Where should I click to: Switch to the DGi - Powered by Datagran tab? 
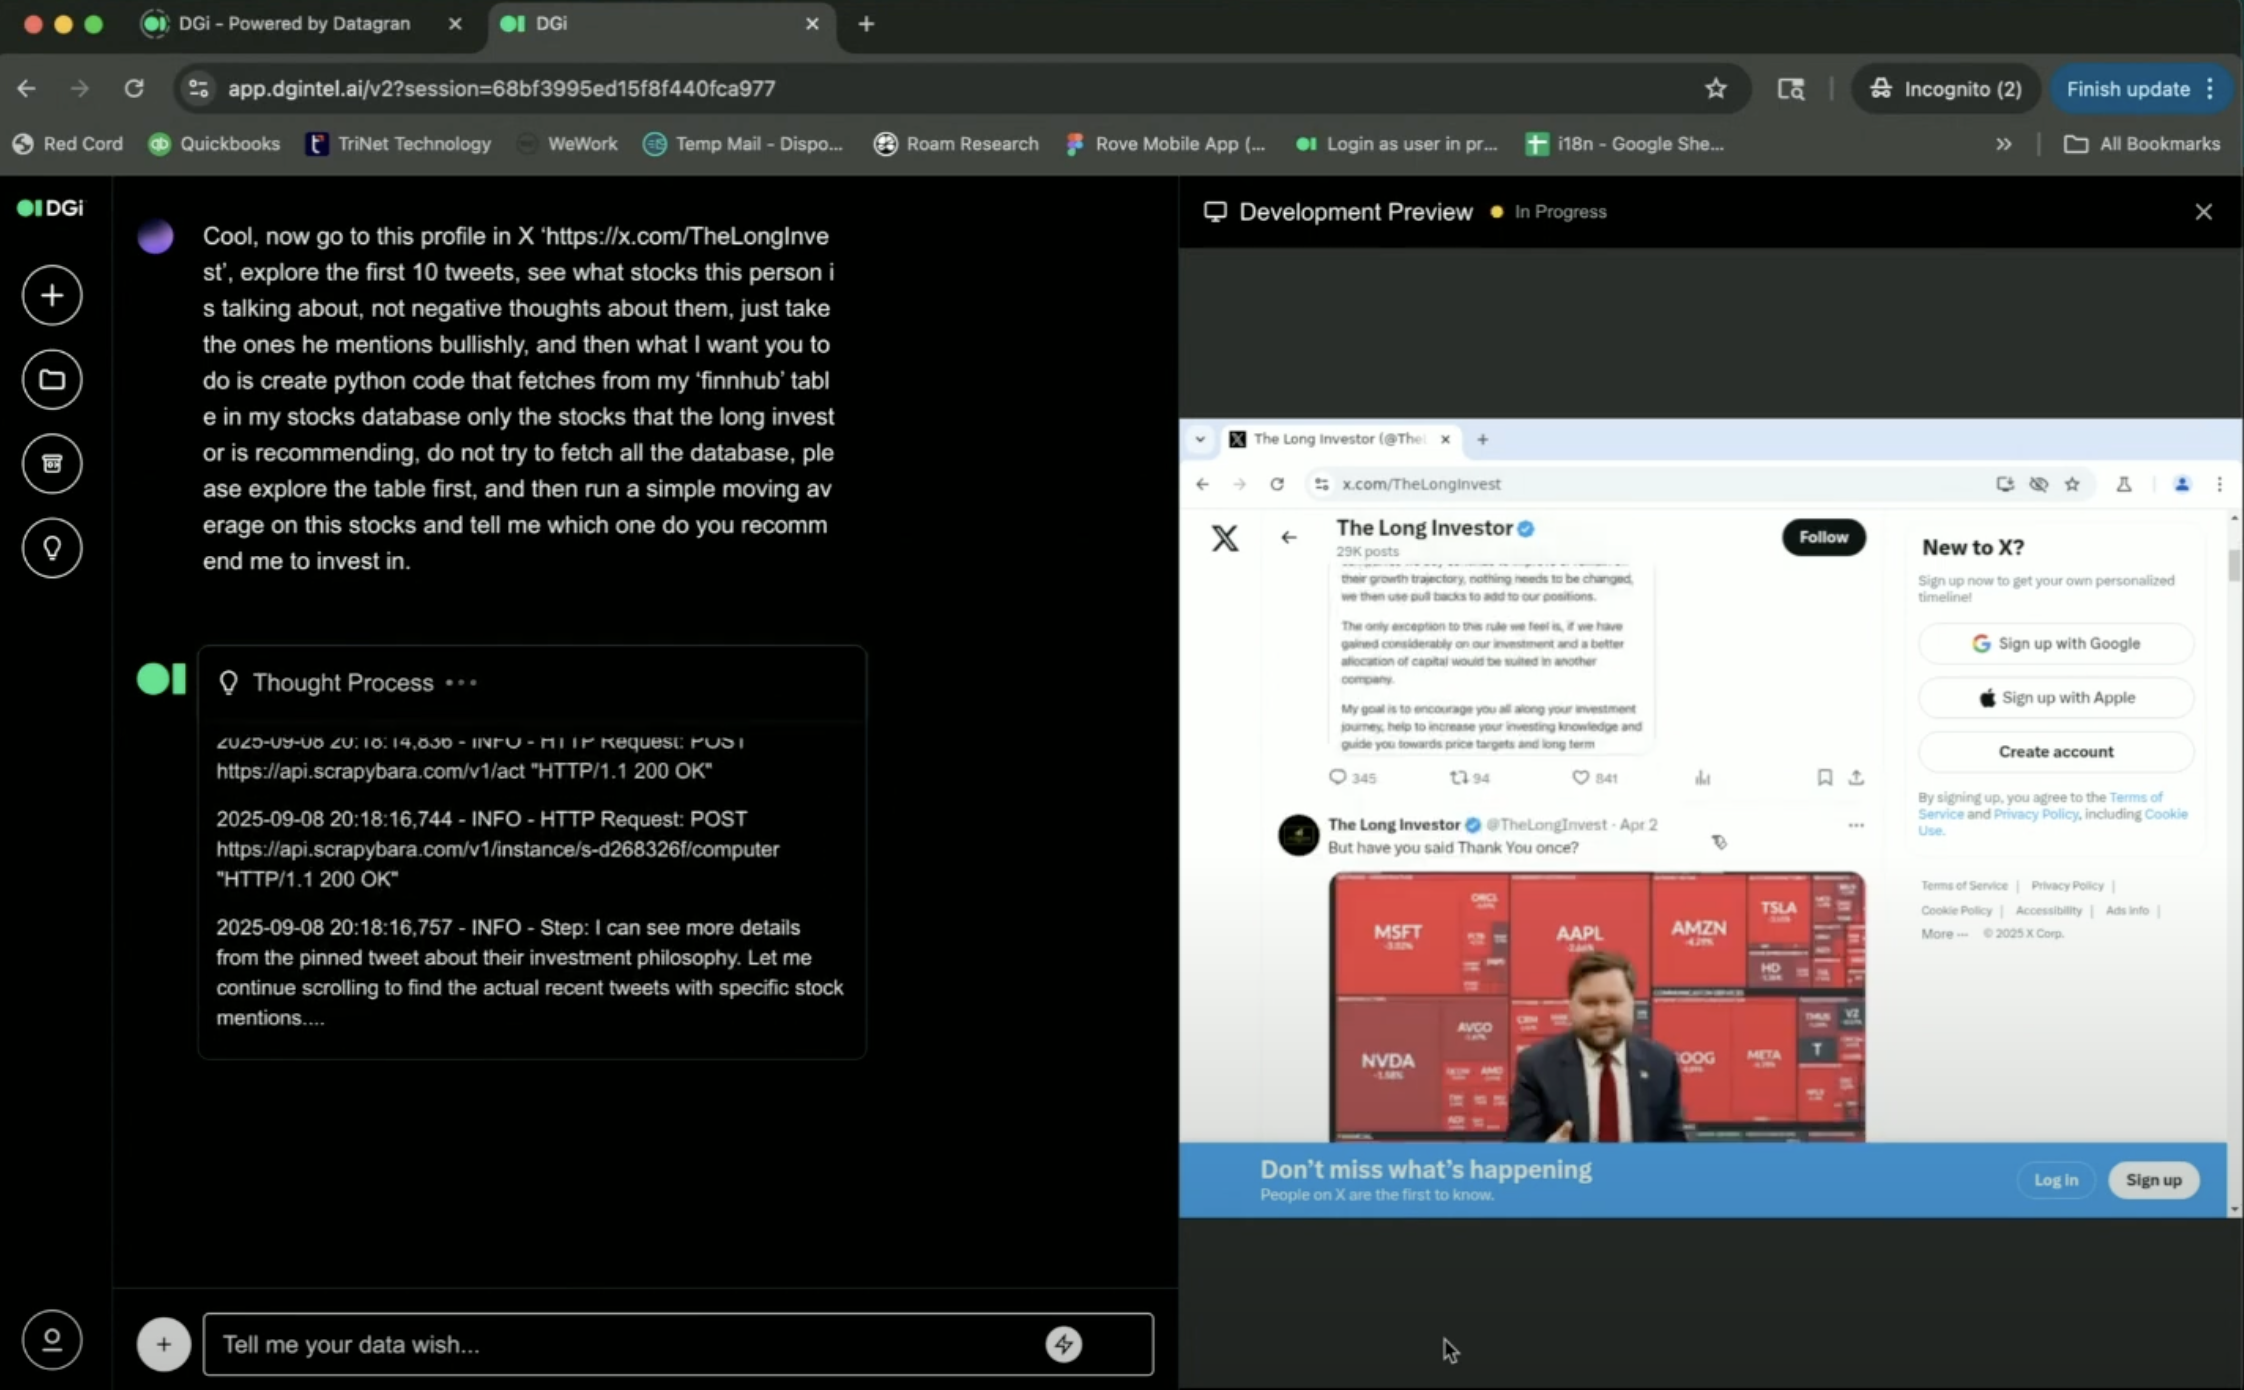(x=294, y=24)
